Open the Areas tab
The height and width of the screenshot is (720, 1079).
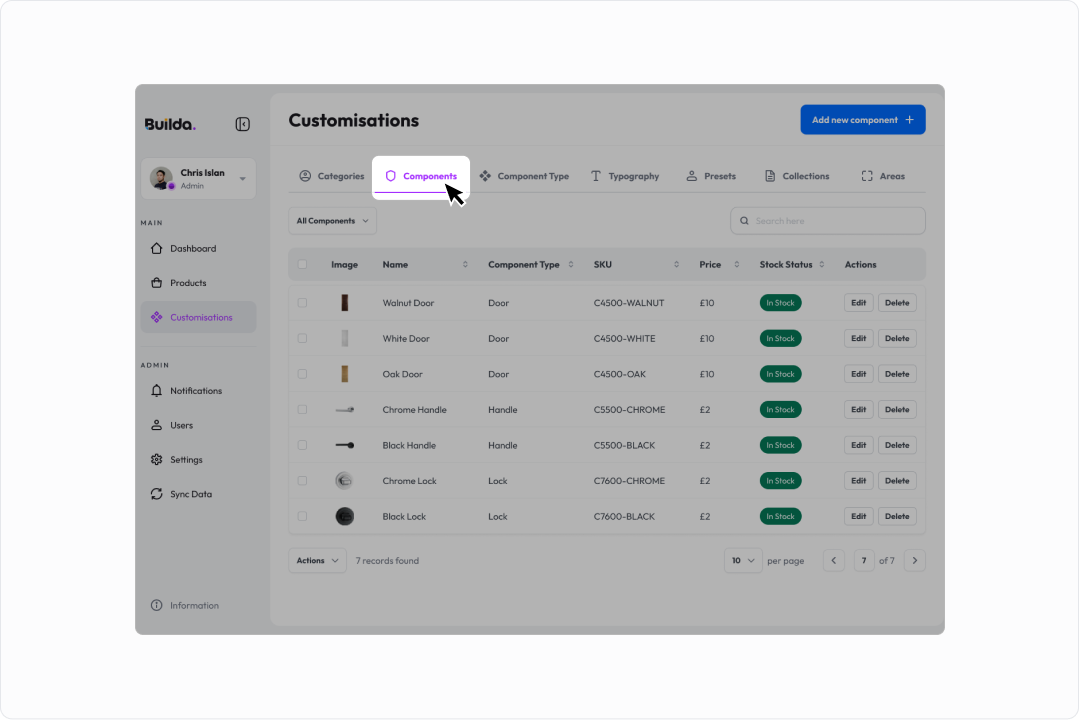point(883,176)
